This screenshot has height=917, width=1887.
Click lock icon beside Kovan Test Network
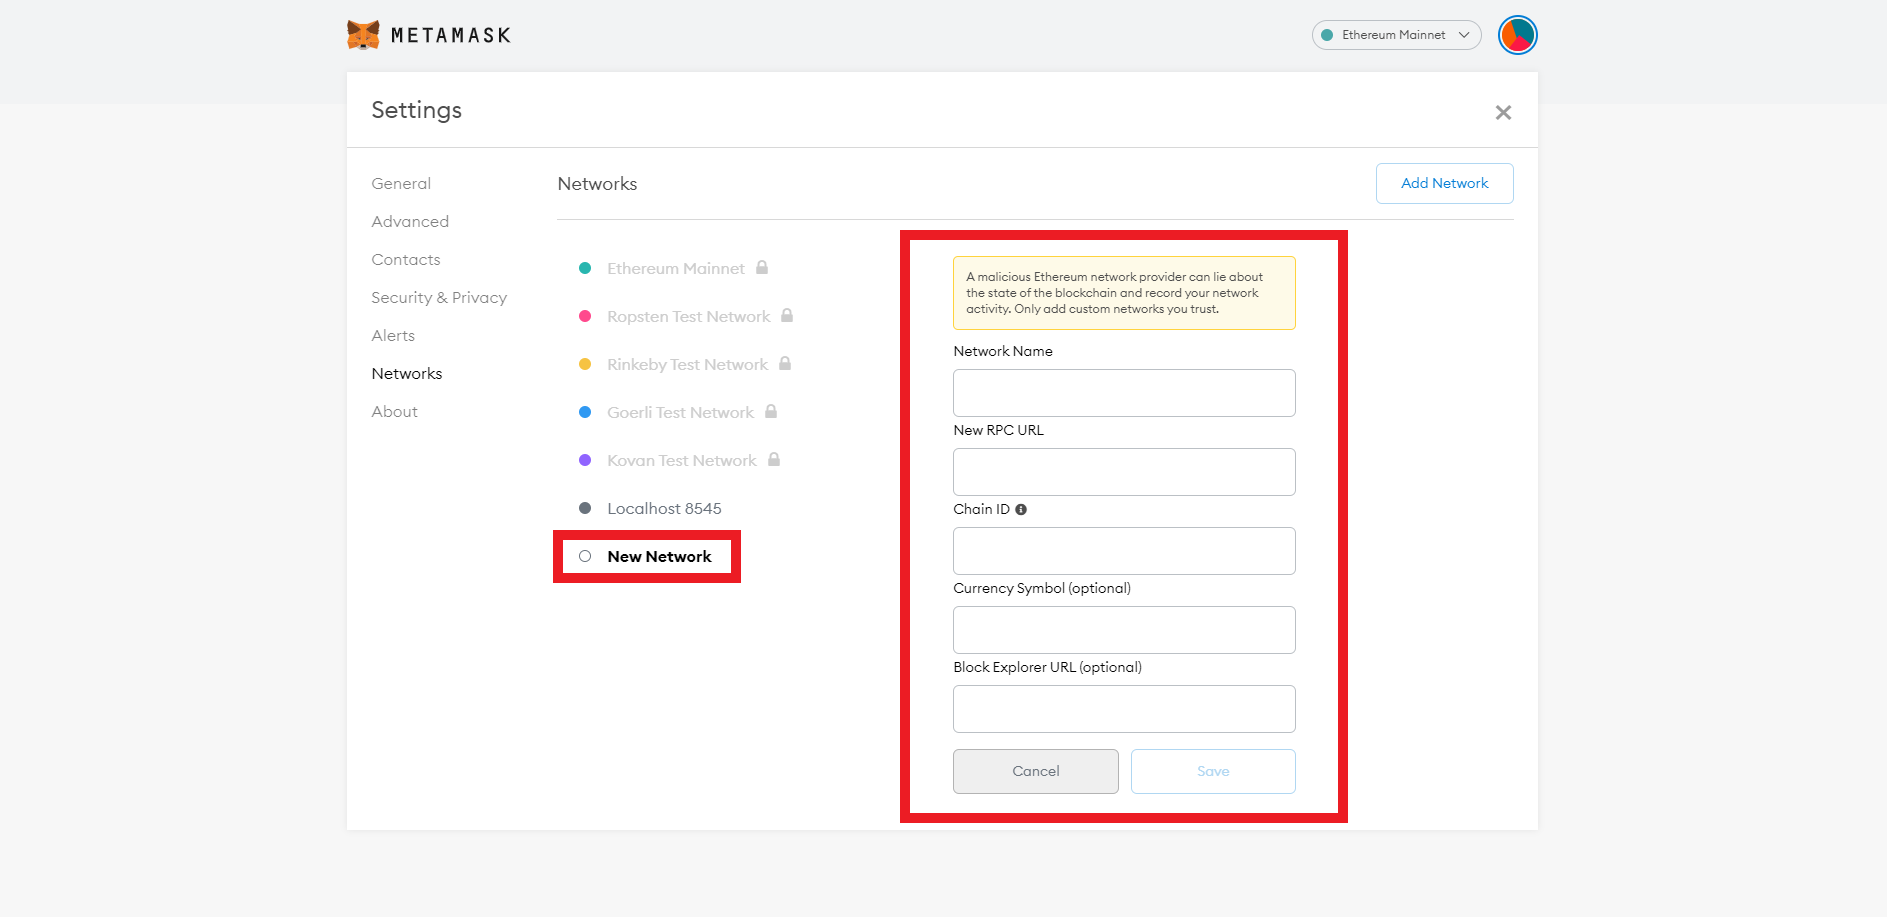[774, 459]
